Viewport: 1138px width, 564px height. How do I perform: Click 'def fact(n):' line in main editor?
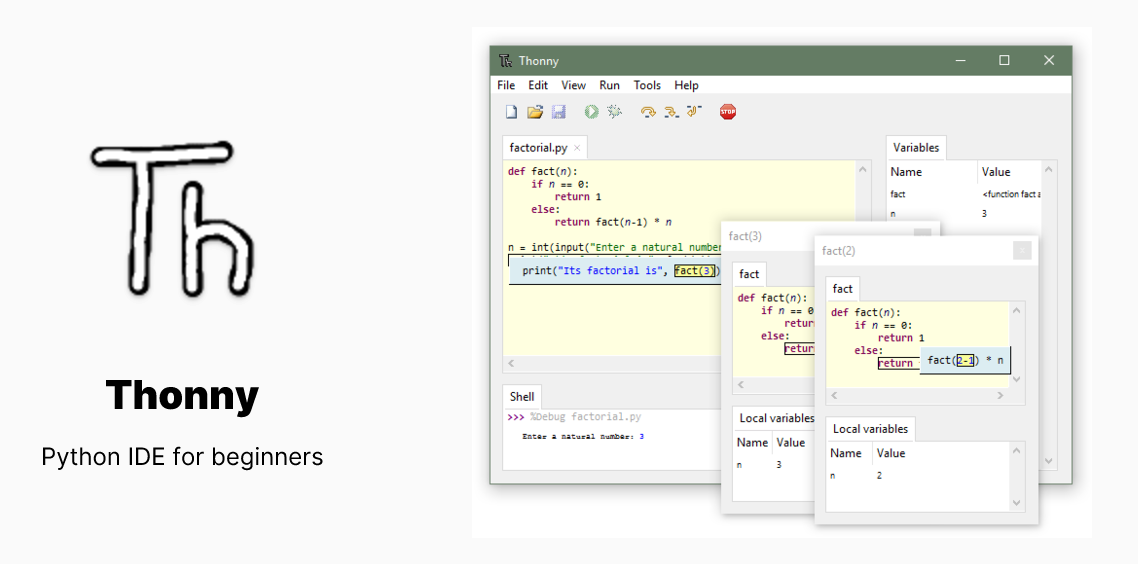[543, 171]
